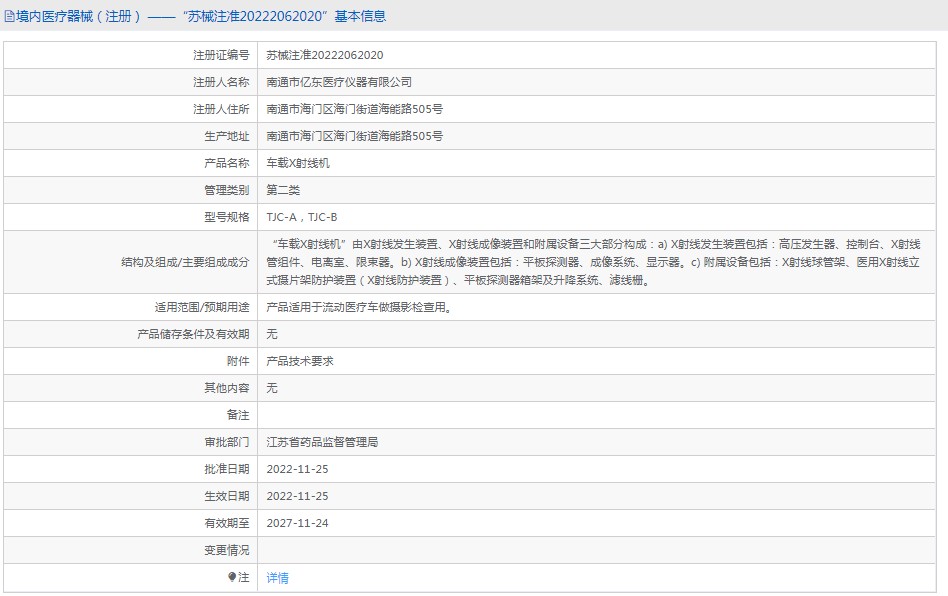The image size is (948, 596).
Task: Click the 注册人住所 label
Action: 221,109
